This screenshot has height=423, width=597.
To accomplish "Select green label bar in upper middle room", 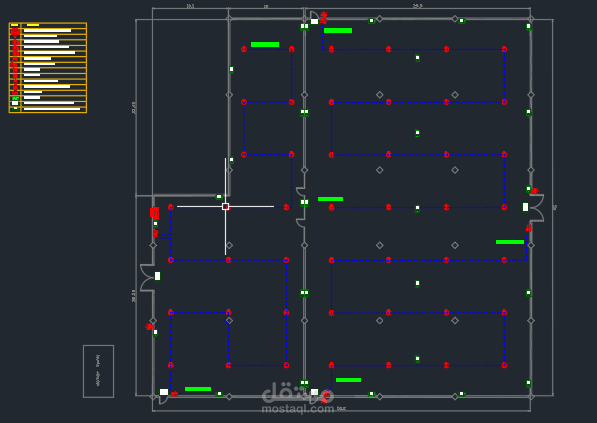I will click(x=265, y=45).
